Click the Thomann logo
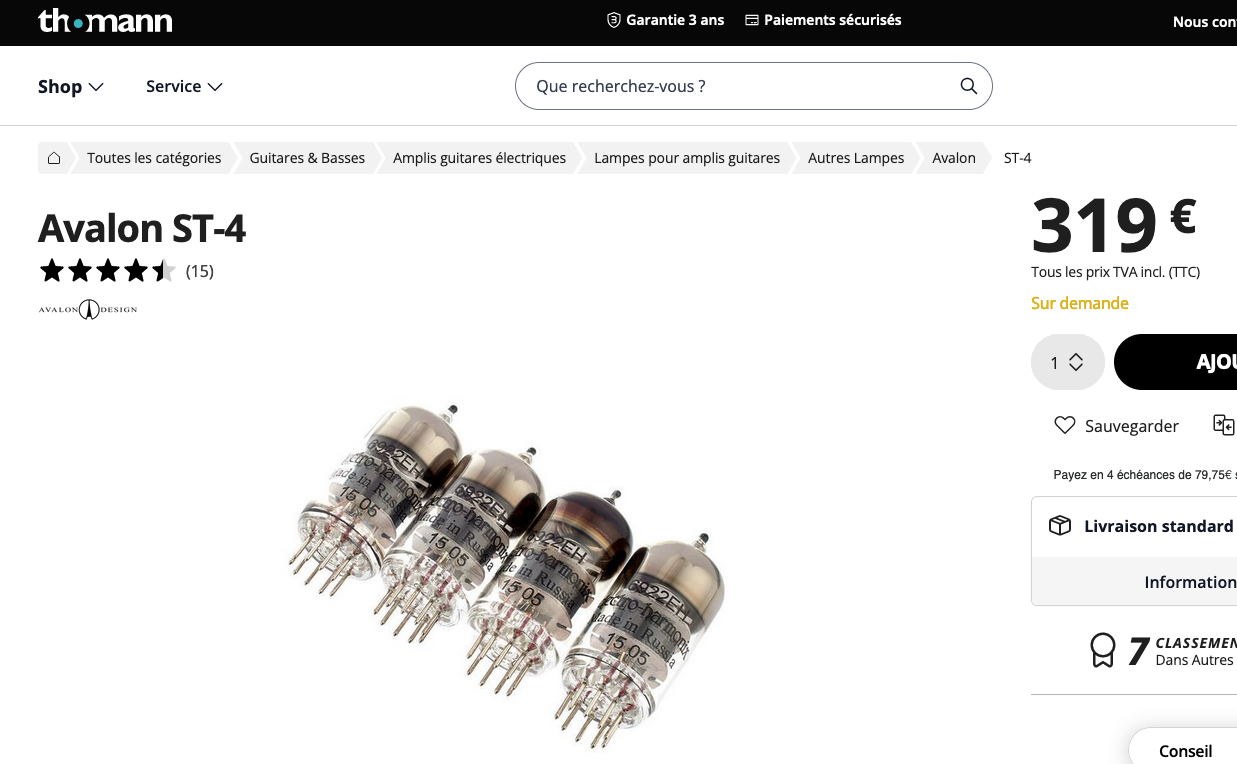The width and height of the screenshot is (1237, 764). pos(105,21)
